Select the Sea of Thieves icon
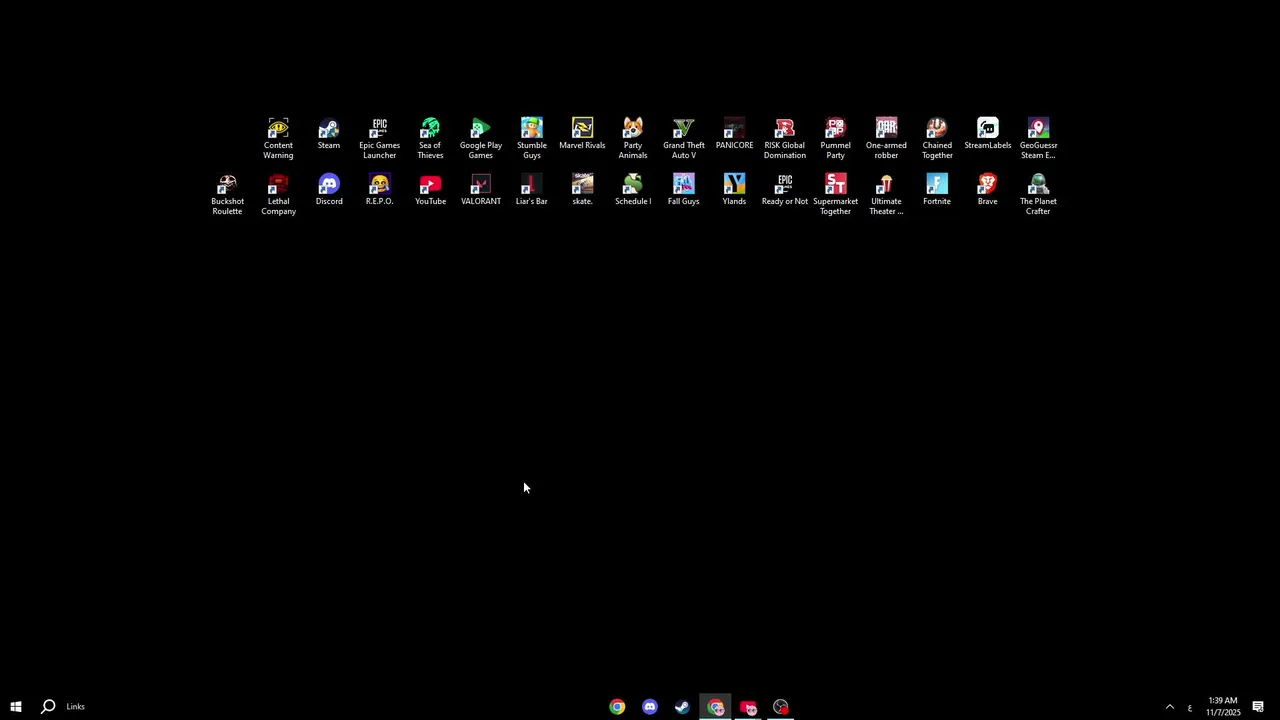The image size is (1280, 720). pos(430,138)
